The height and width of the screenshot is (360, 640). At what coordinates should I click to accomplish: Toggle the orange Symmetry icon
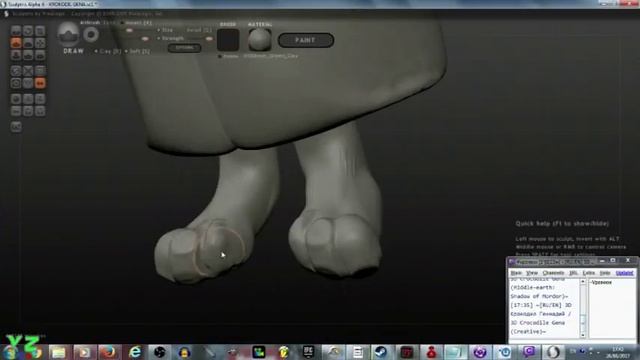tap(40, 83)
